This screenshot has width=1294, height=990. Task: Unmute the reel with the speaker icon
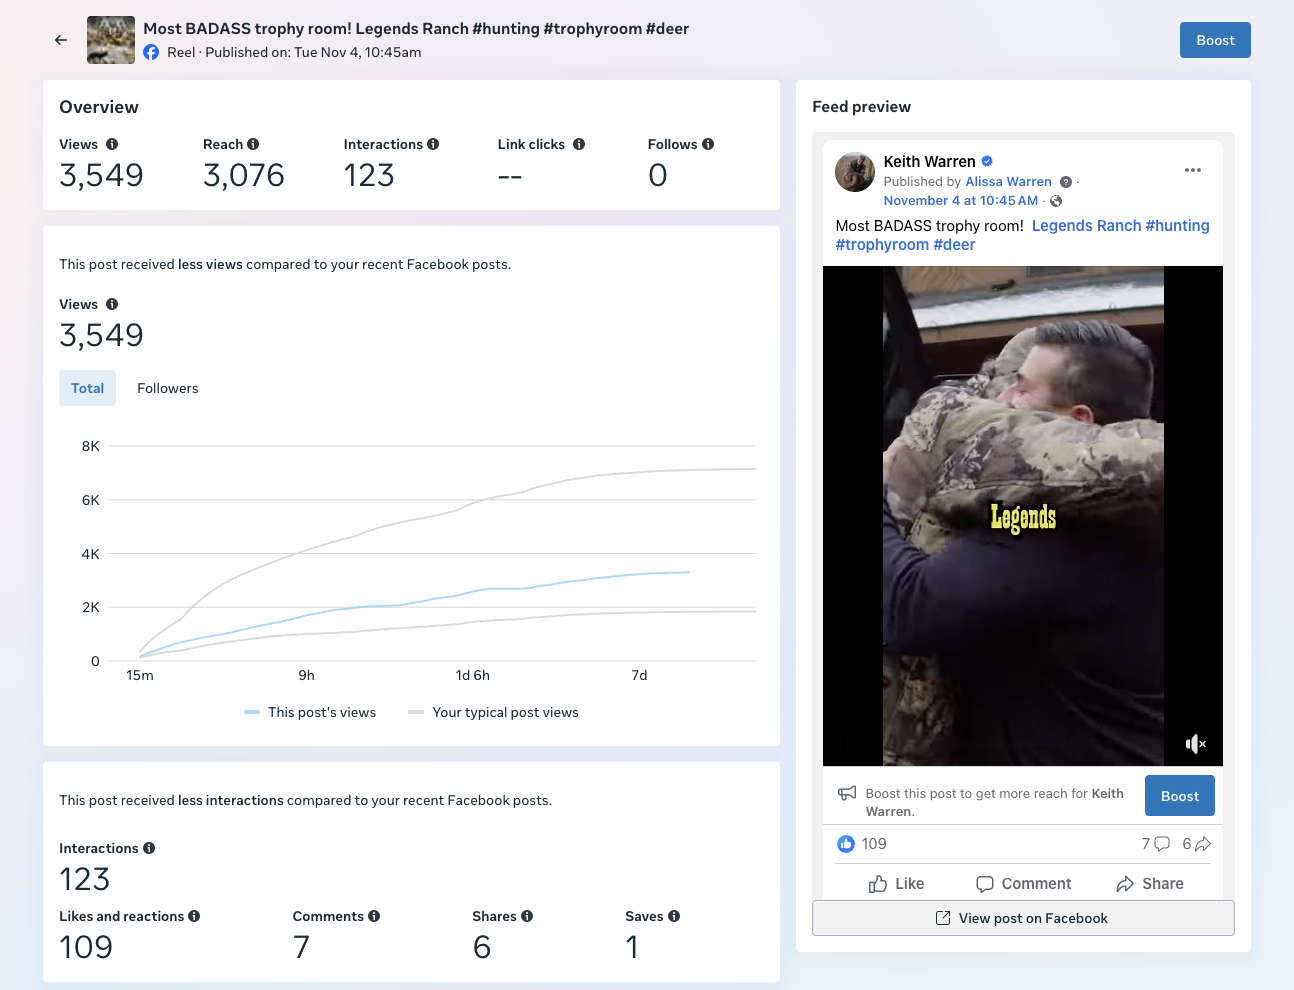[x=1195, y=743]
